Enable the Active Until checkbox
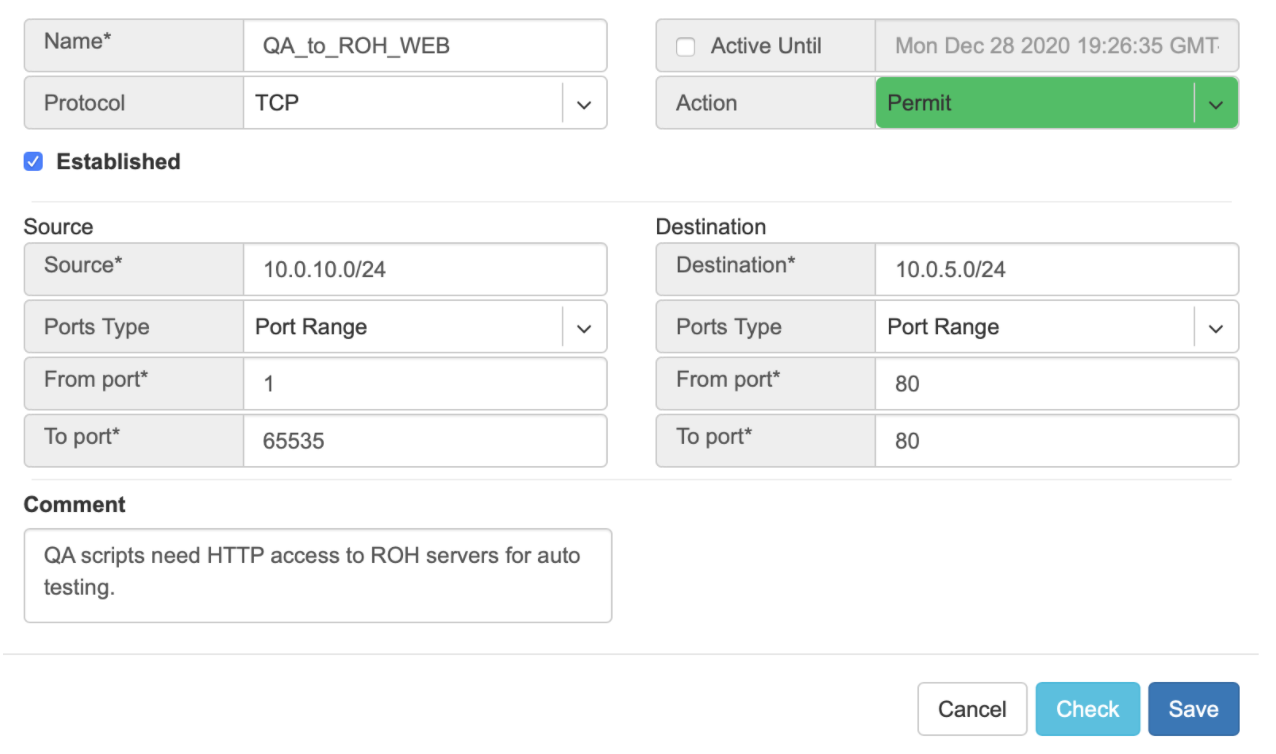Viewport: 1276px width, 754px height. point(685,47)
